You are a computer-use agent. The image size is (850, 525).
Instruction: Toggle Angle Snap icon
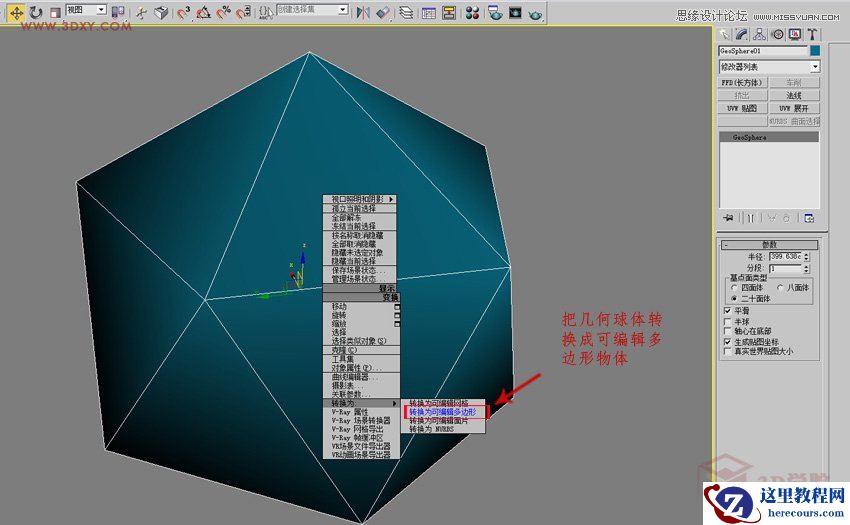pyautogui.click(x=203, y=12)
